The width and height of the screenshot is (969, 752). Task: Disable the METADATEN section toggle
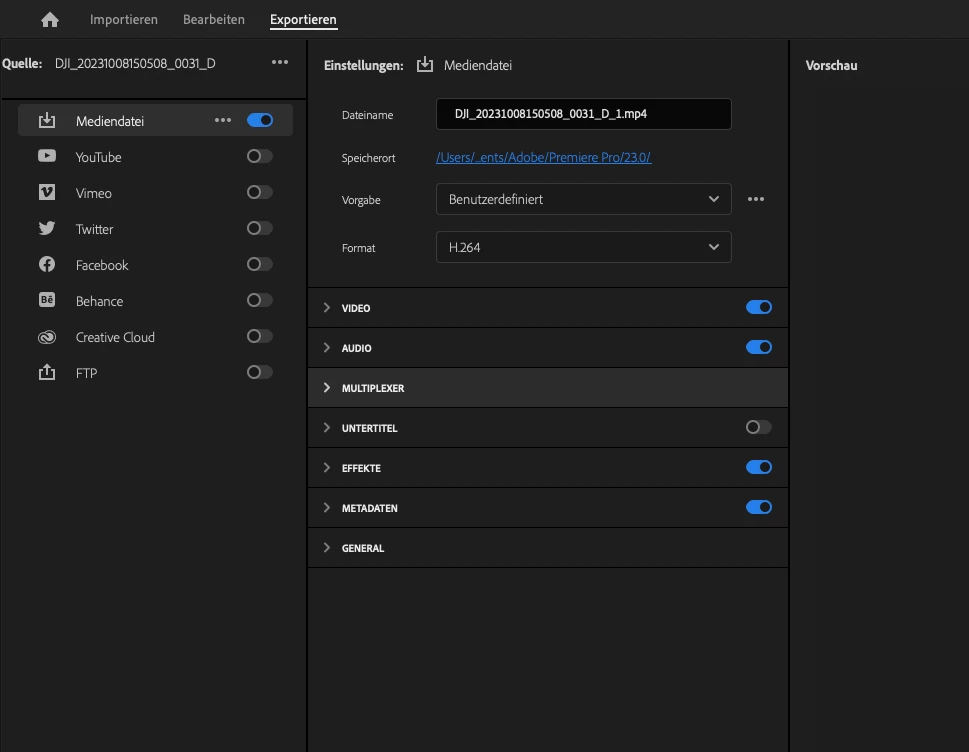point(759,507)
